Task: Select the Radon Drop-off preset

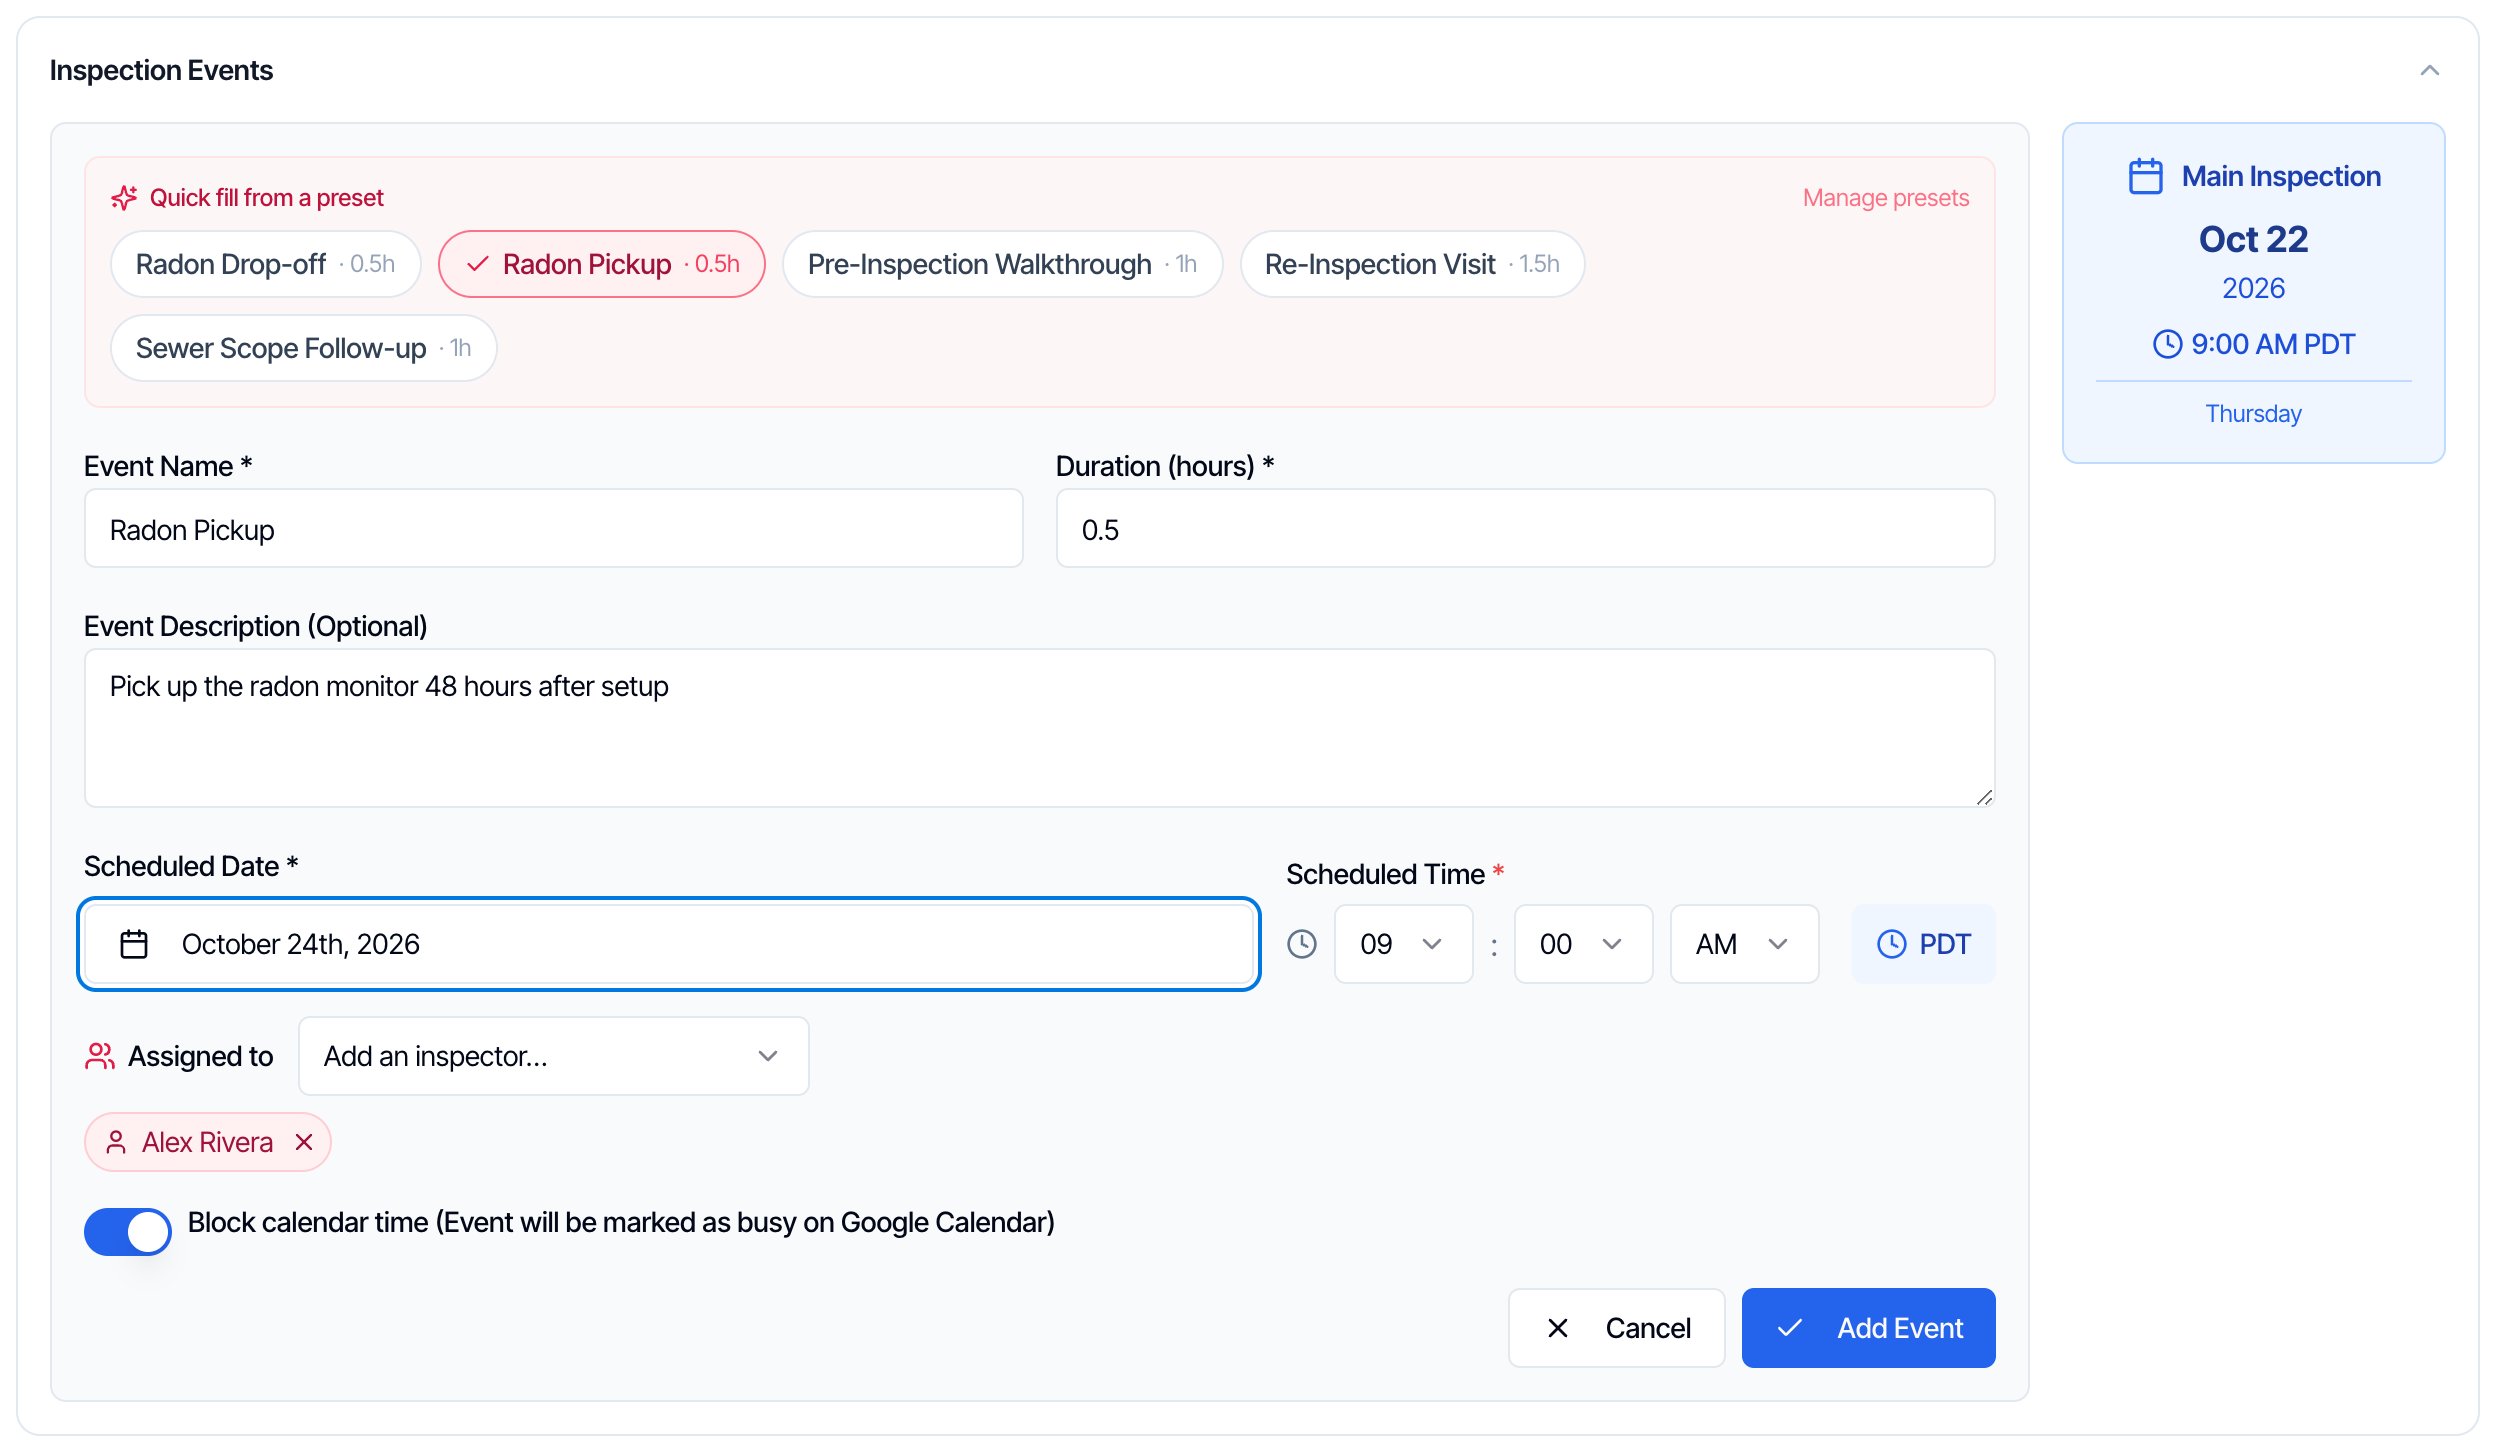Action: coord(265,264)
